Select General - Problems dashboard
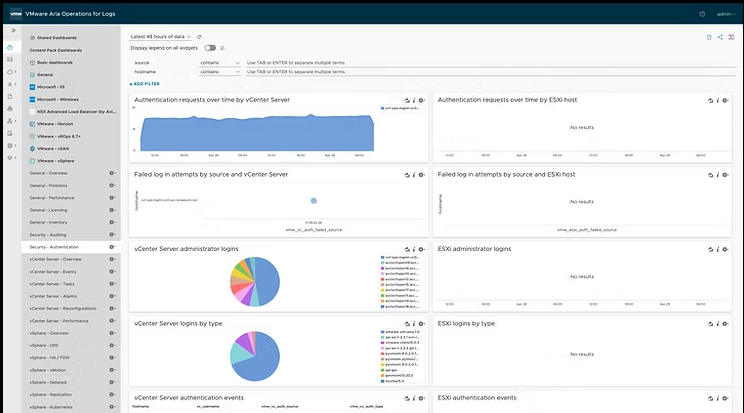Image resolution: width=744 pixels, height=413 pixels. (48, 186)
